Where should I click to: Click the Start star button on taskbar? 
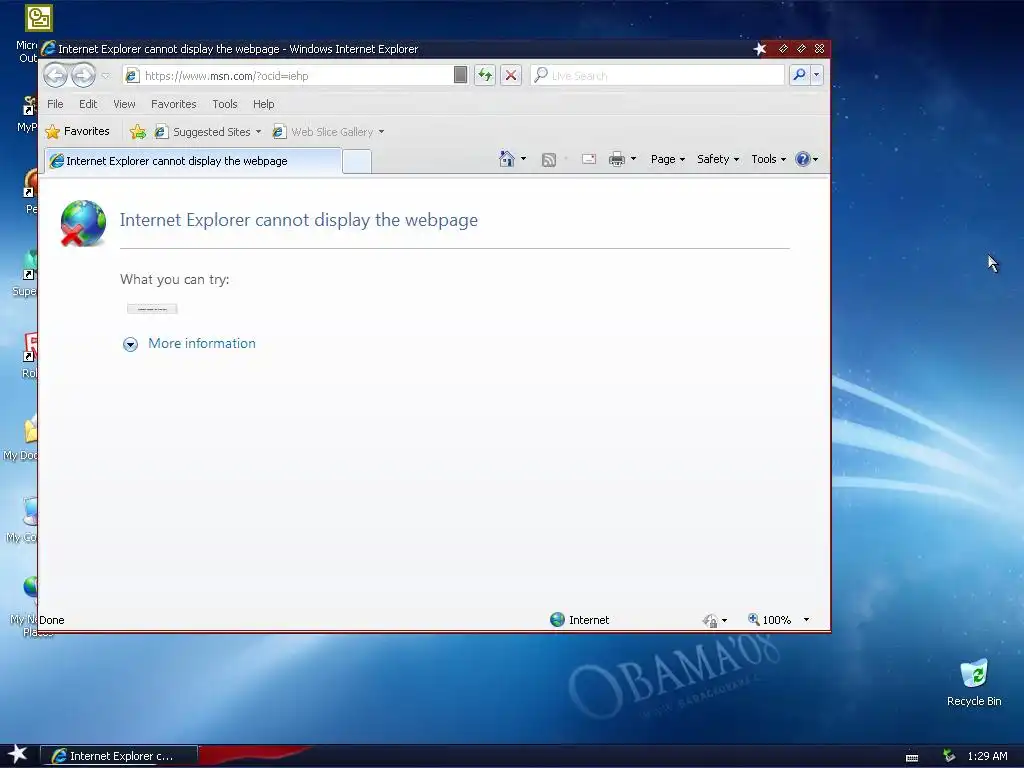[x=18, y=755]
